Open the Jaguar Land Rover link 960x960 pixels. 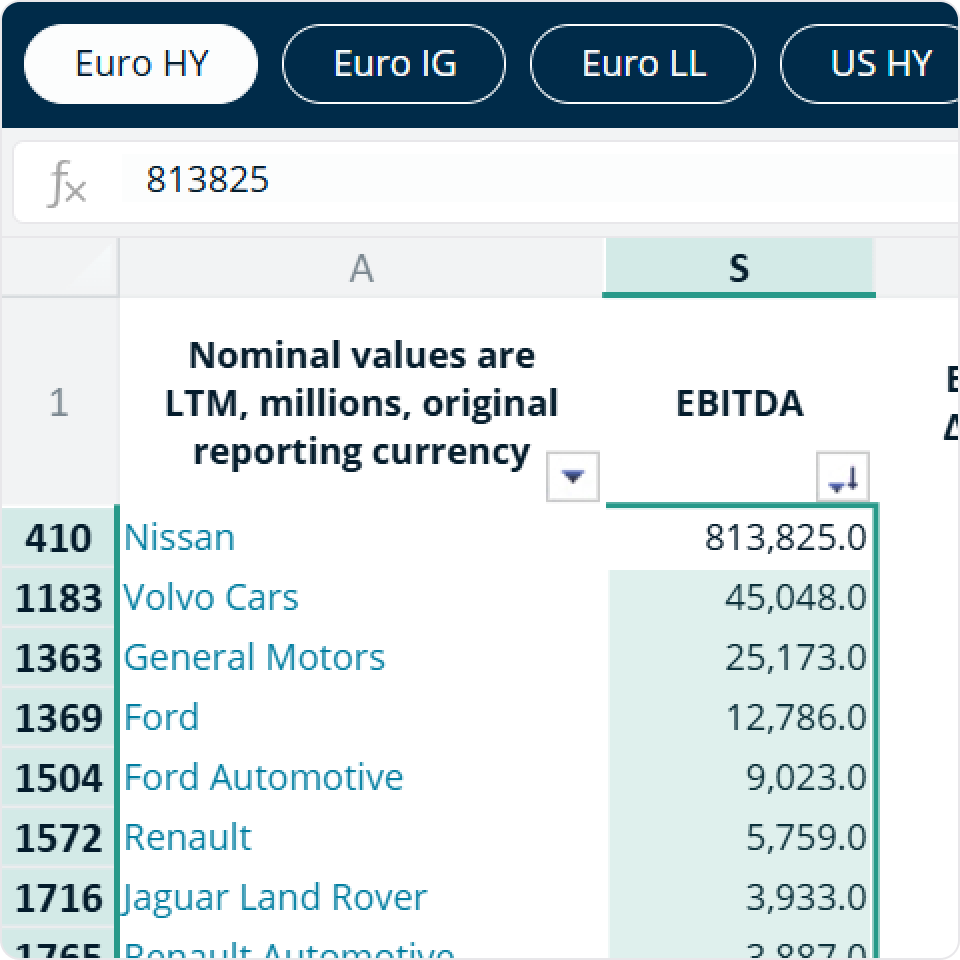coord(275,898)
